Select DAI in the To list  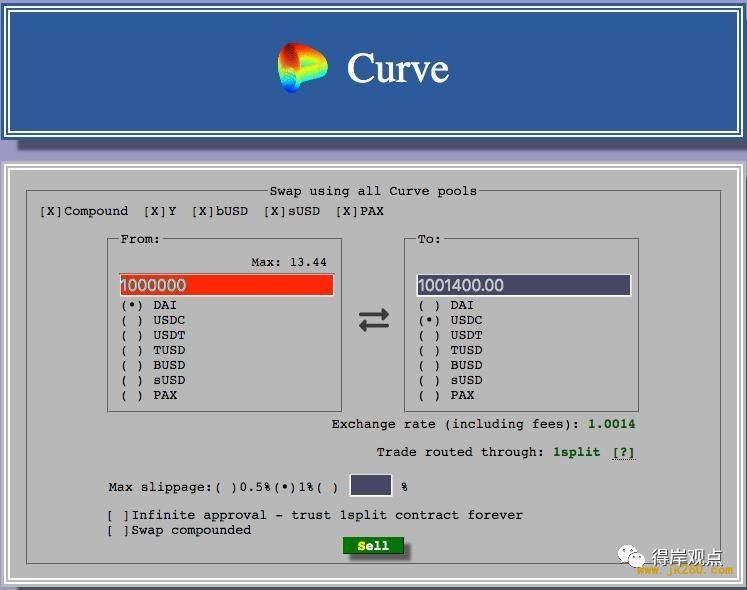[x=429, y=305]
